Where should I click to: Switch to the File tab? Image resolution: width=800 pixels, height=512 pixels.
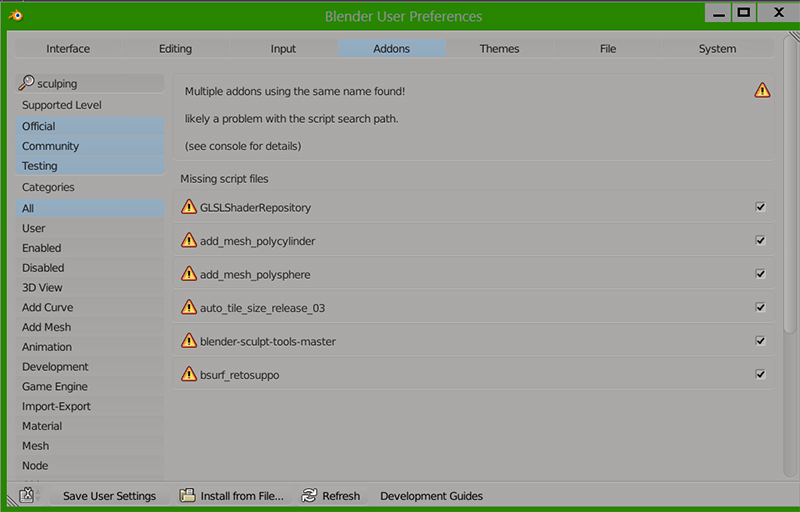[608, 48]
